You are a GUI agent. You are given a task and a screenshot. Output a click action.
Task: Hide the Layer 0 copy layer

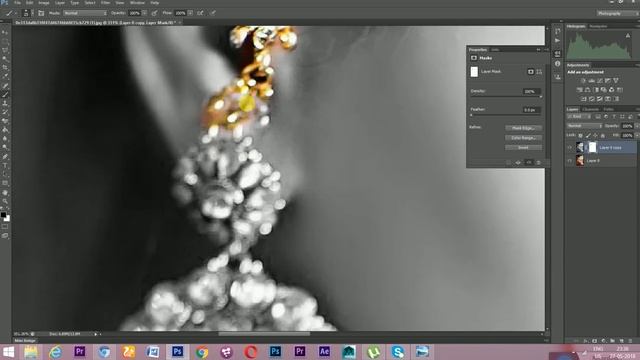tap(570, 147)
